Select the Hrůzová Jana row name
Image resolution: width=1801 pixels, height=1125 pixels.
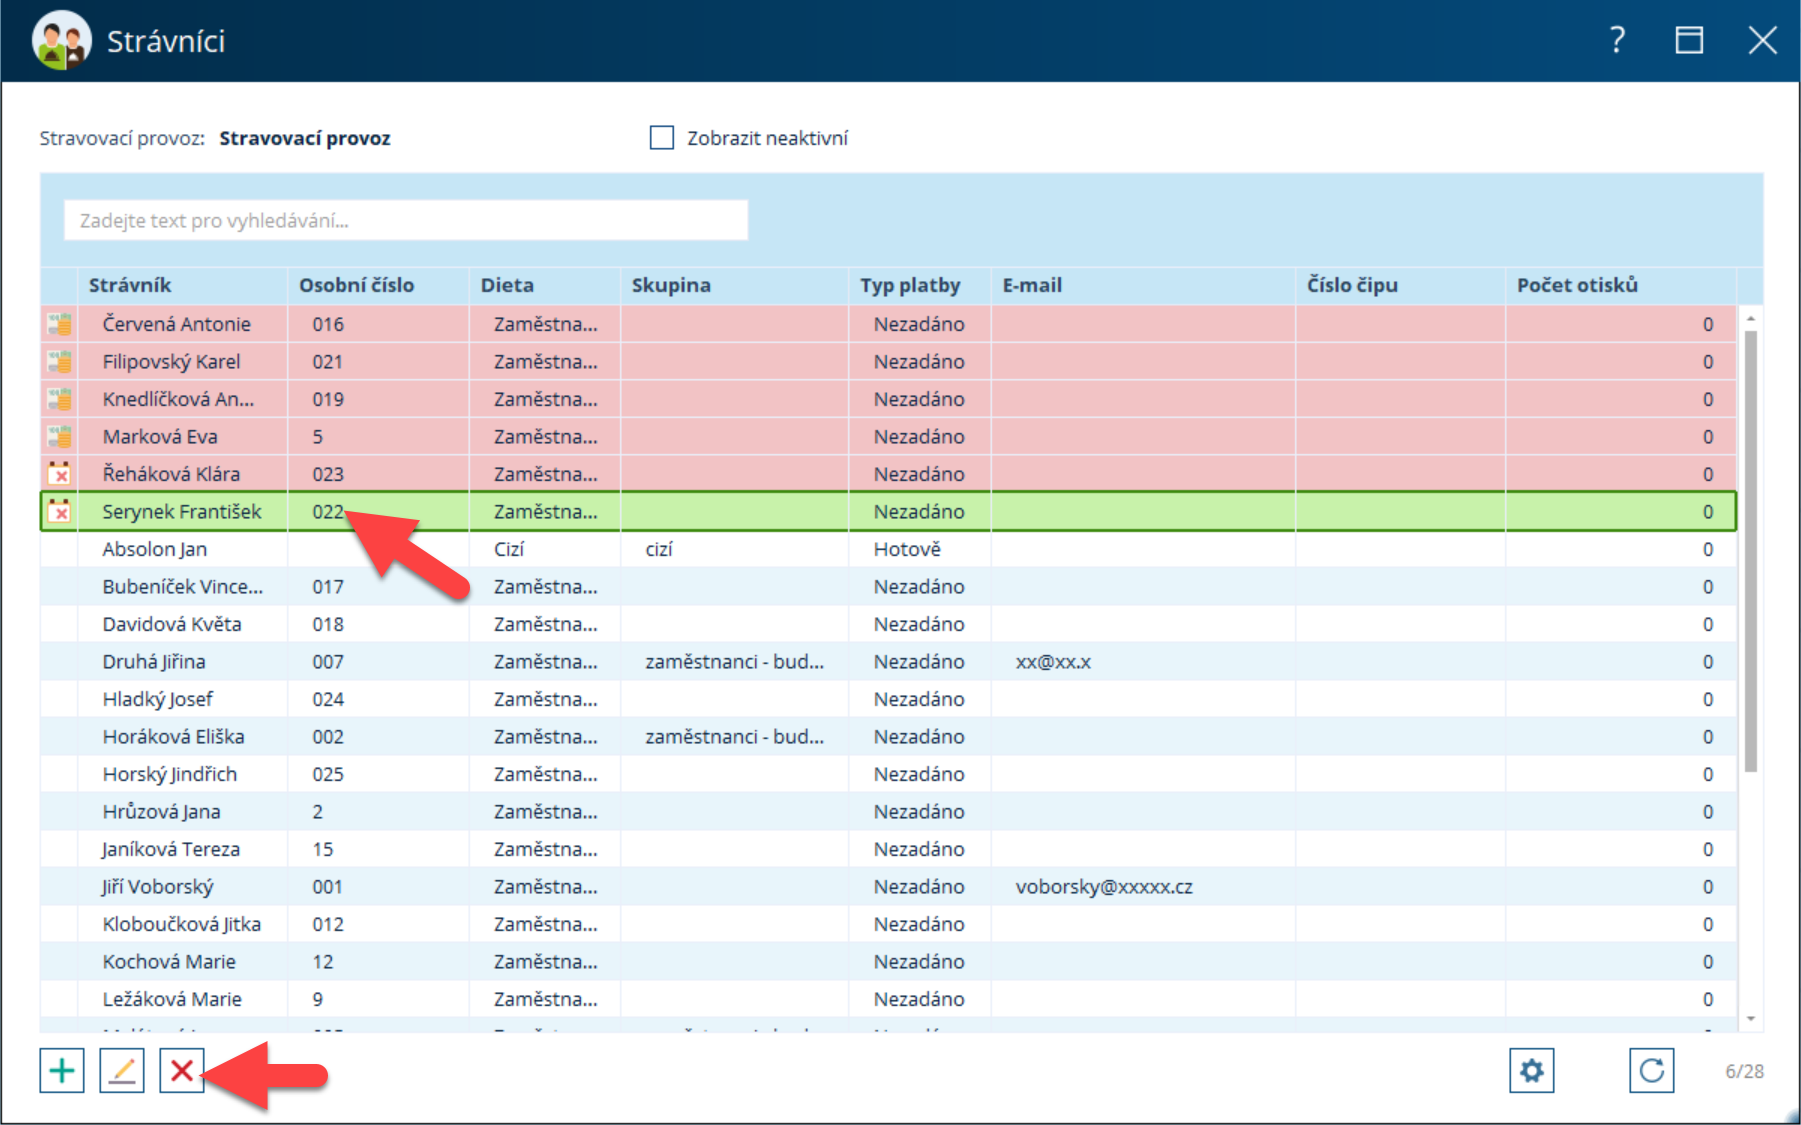162,811
